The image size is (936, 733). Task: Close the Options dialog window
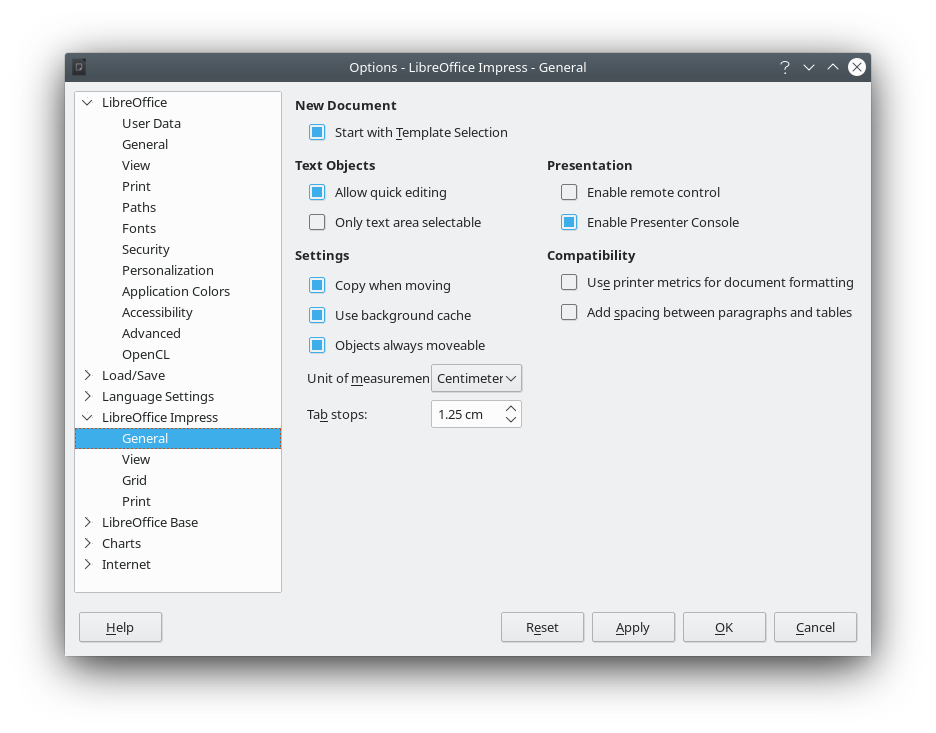click(857, 67)
